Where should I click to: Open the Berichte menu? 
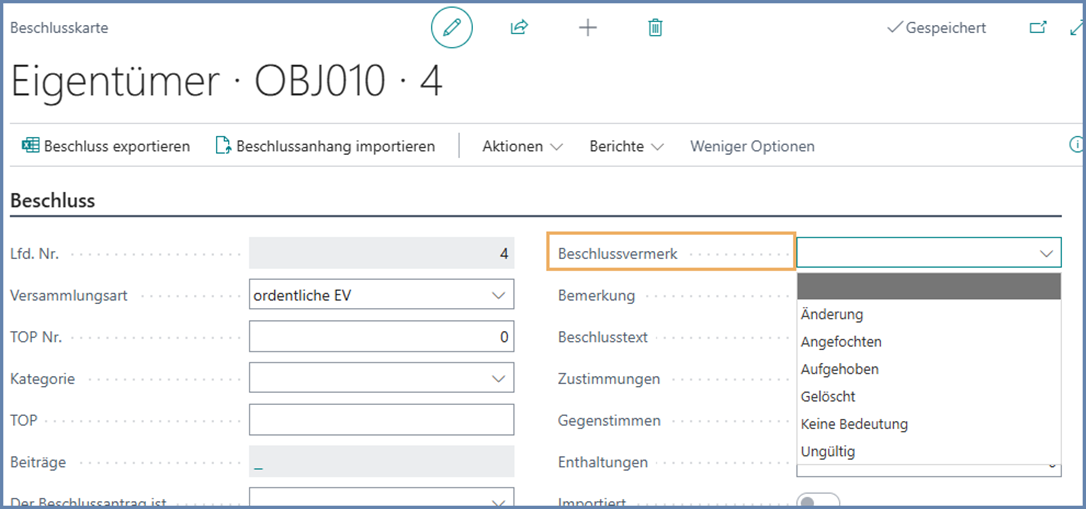[x=626, y=146]
